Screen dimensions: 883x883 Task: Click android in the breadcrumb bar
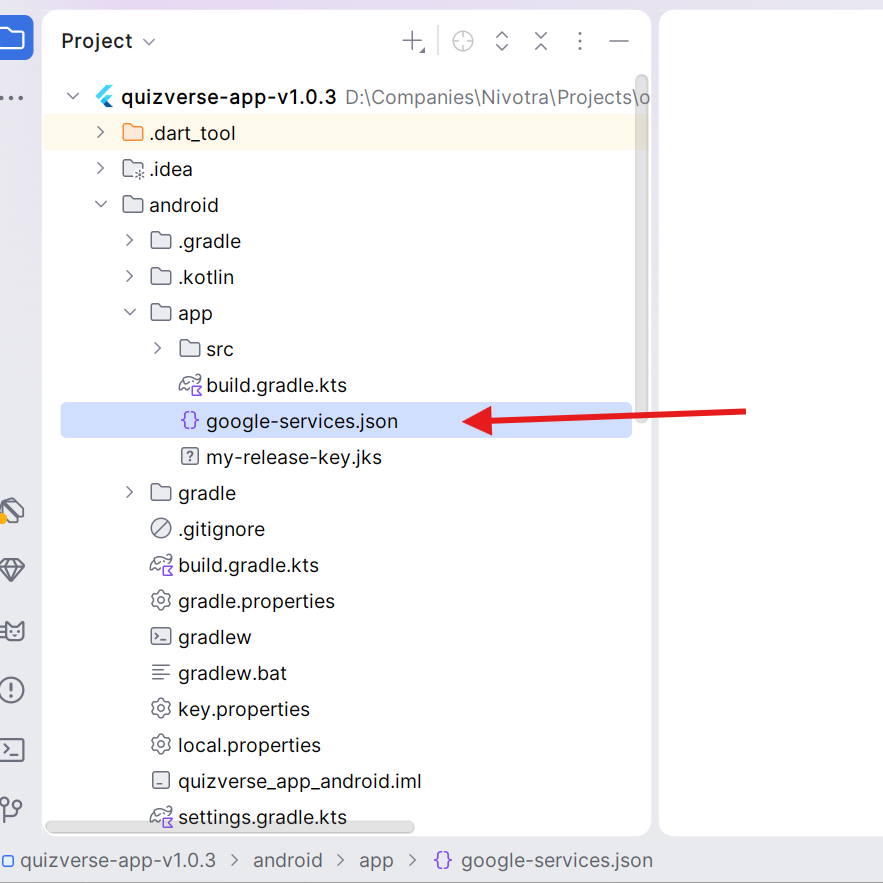click(x=287, y=860)
